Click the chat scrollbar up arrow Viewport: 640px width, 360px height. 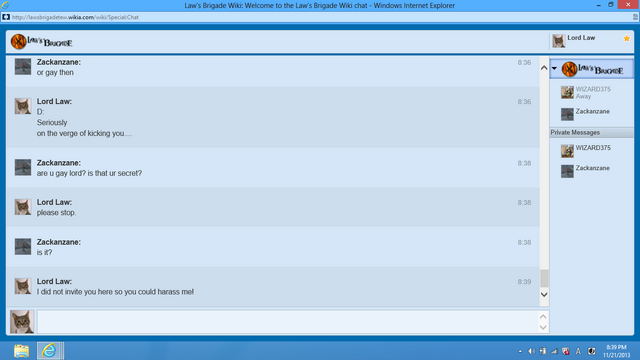544,68
